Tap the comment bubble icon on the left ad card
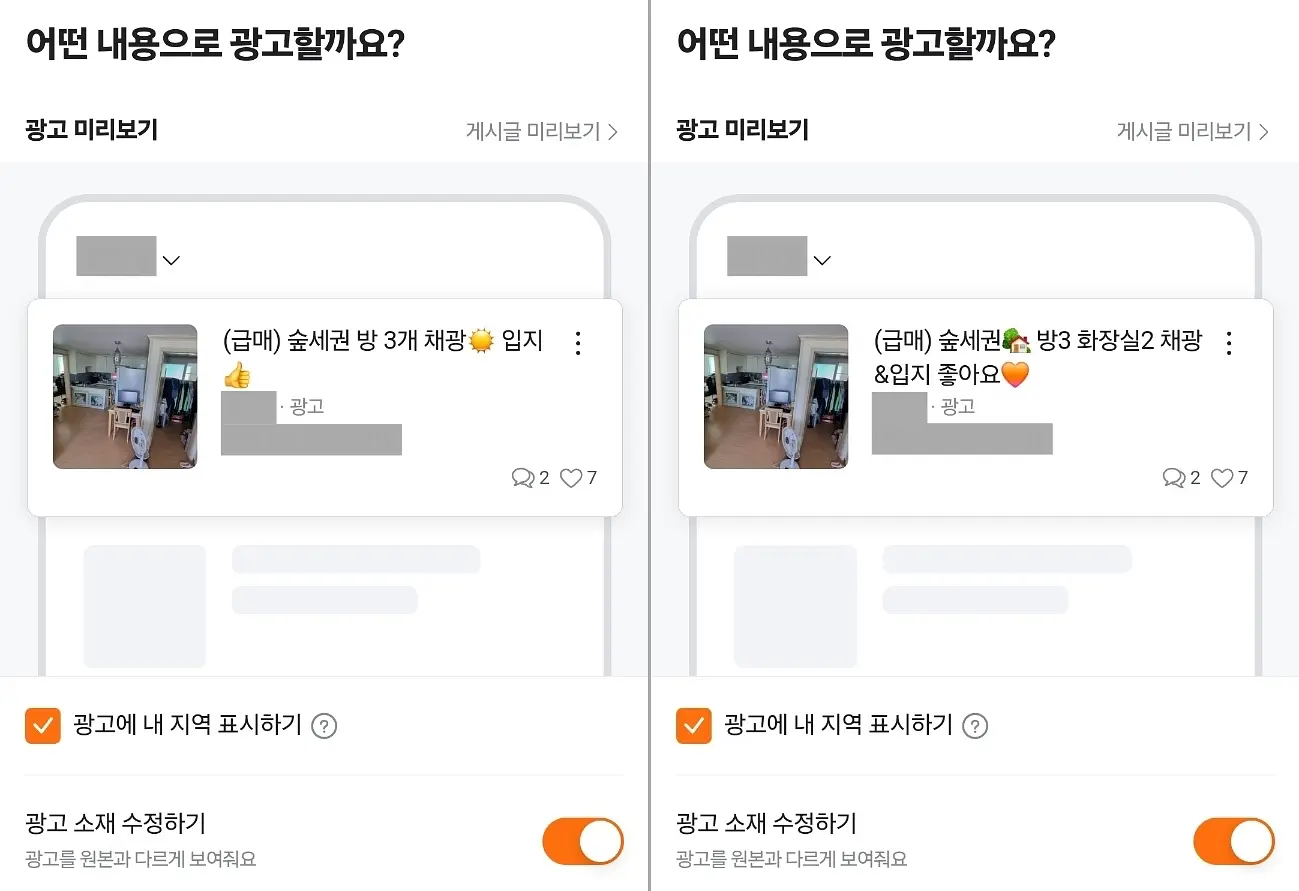Screen dimensions: 1299x891 (x=522, y=478)
